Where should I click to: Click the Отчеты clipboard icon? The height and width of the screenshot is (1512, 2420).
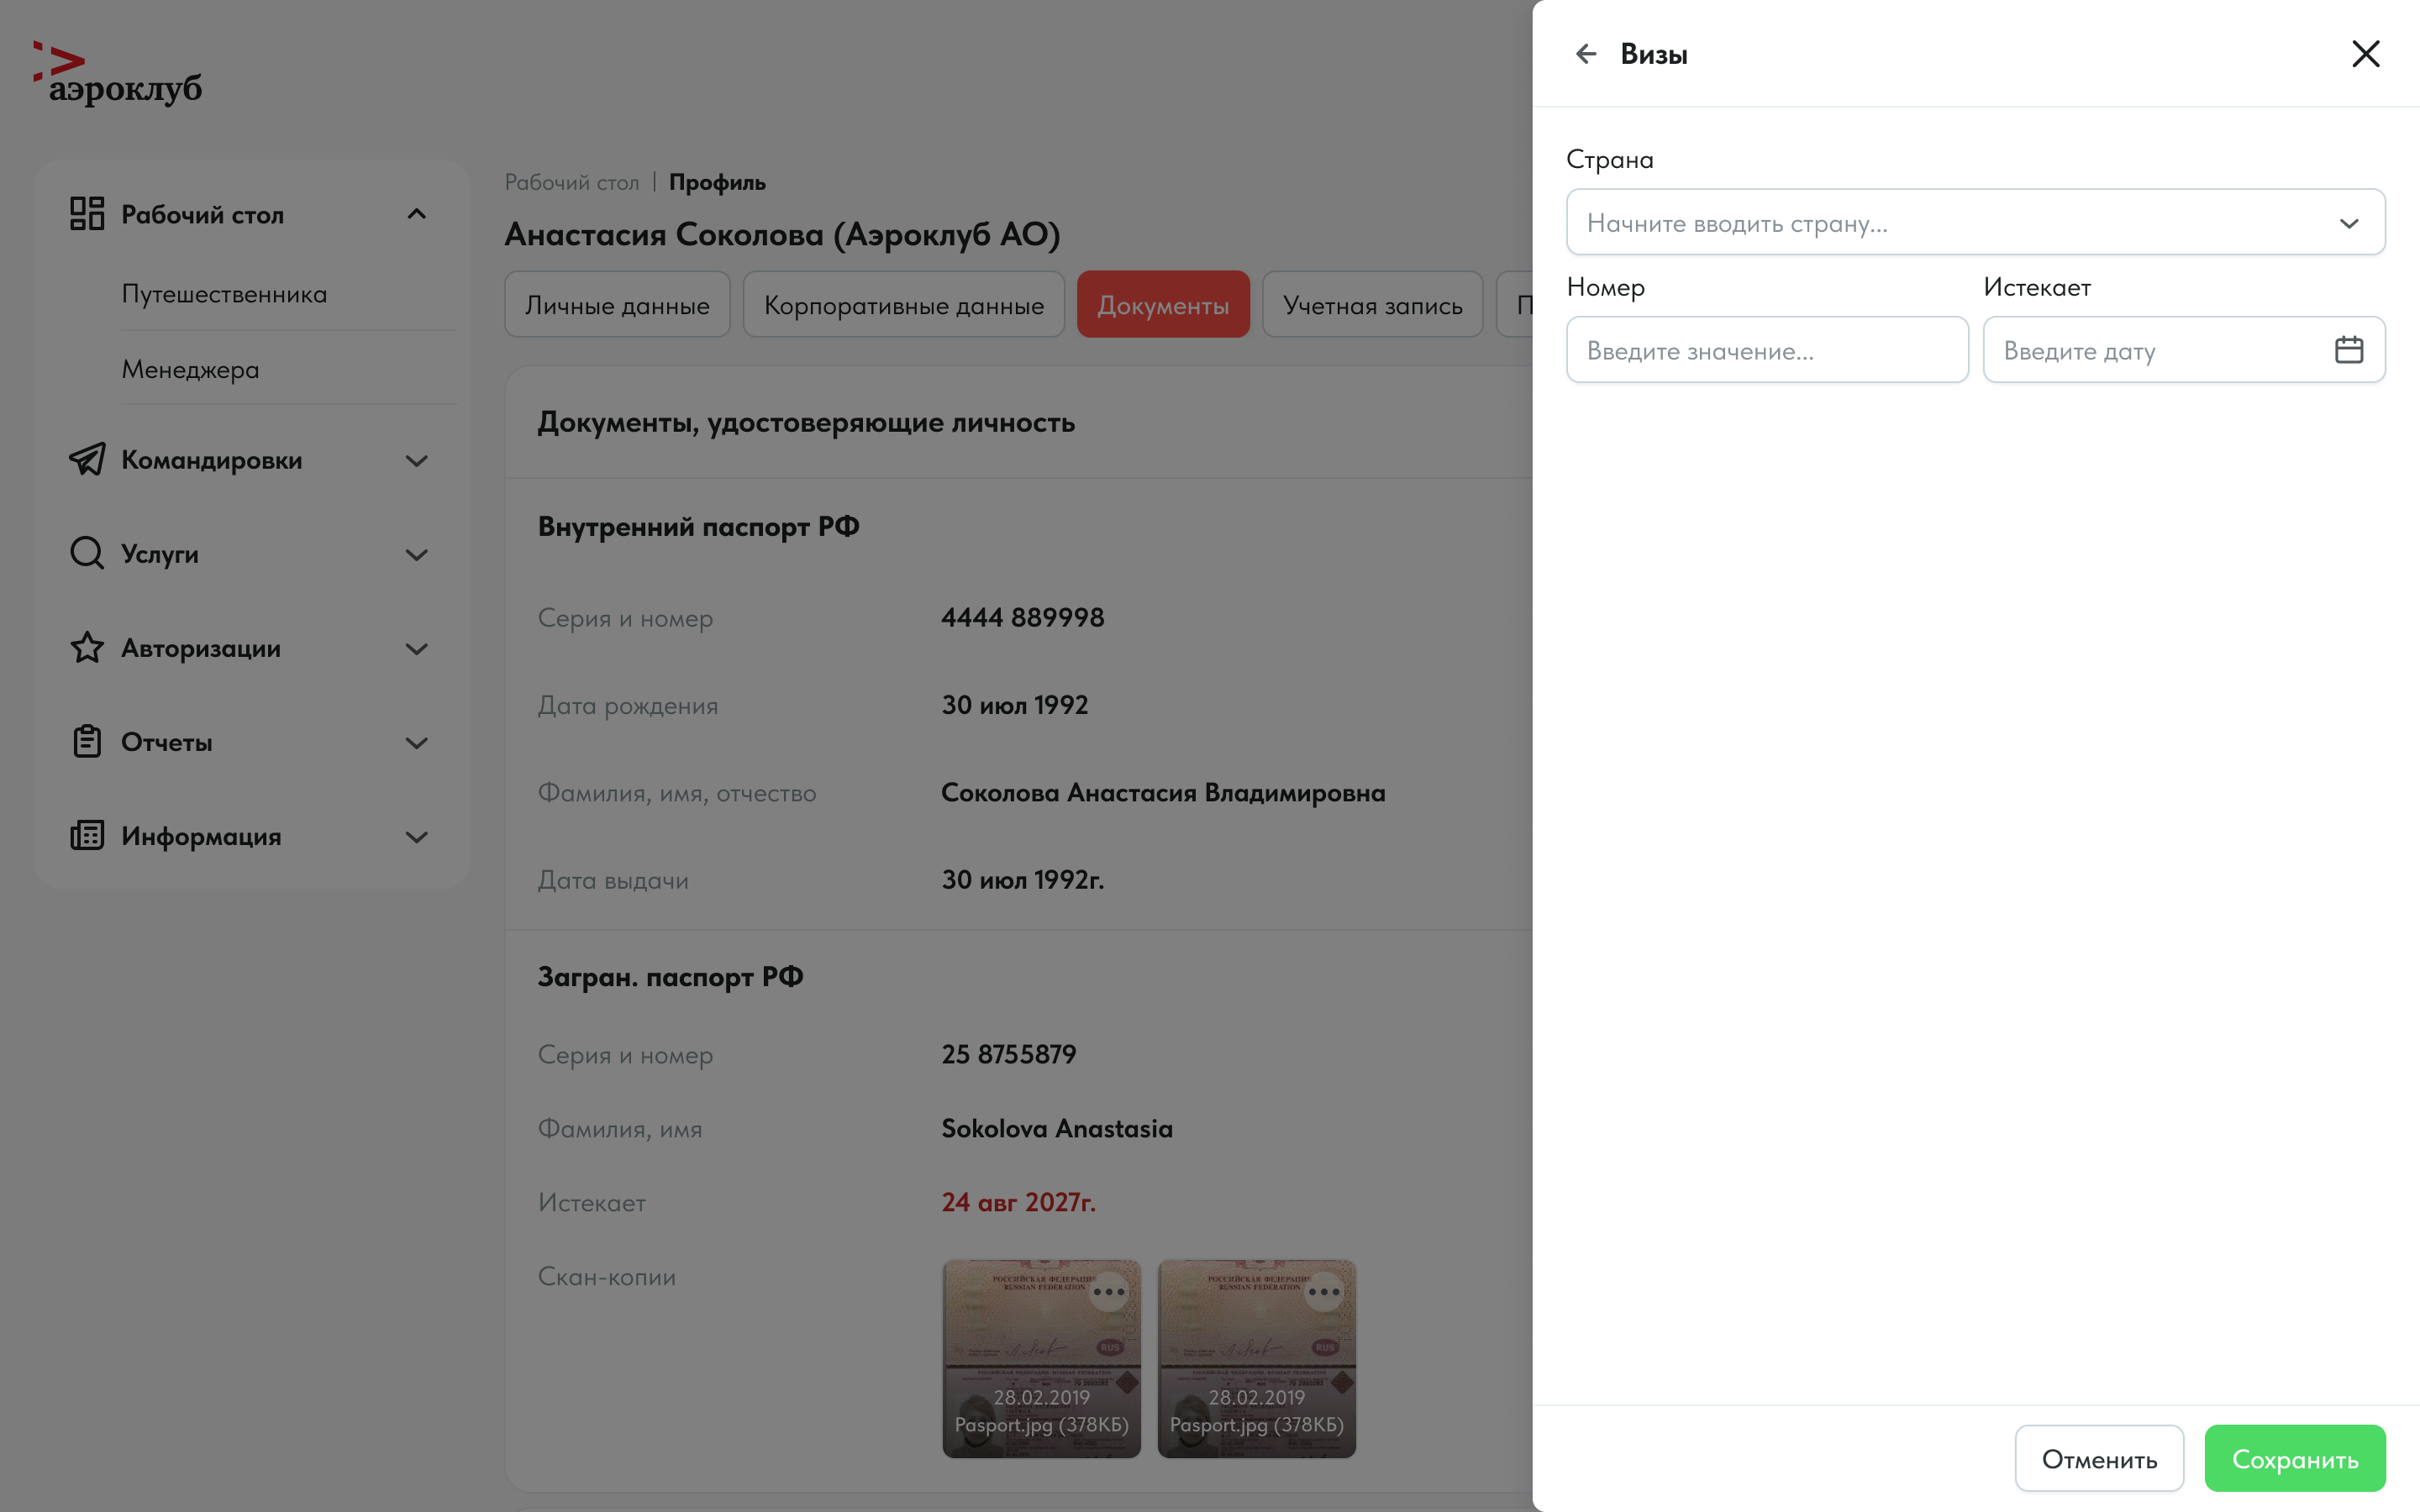click(x=87, y=742)
